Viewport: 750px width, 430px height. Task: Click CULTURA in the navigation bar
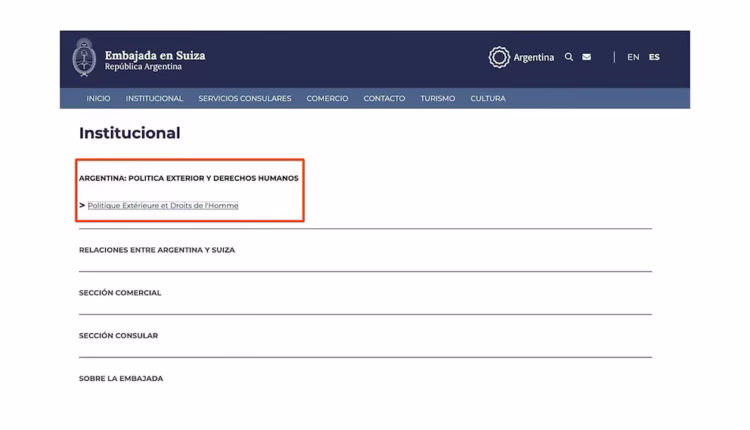[x=488, y=98]
